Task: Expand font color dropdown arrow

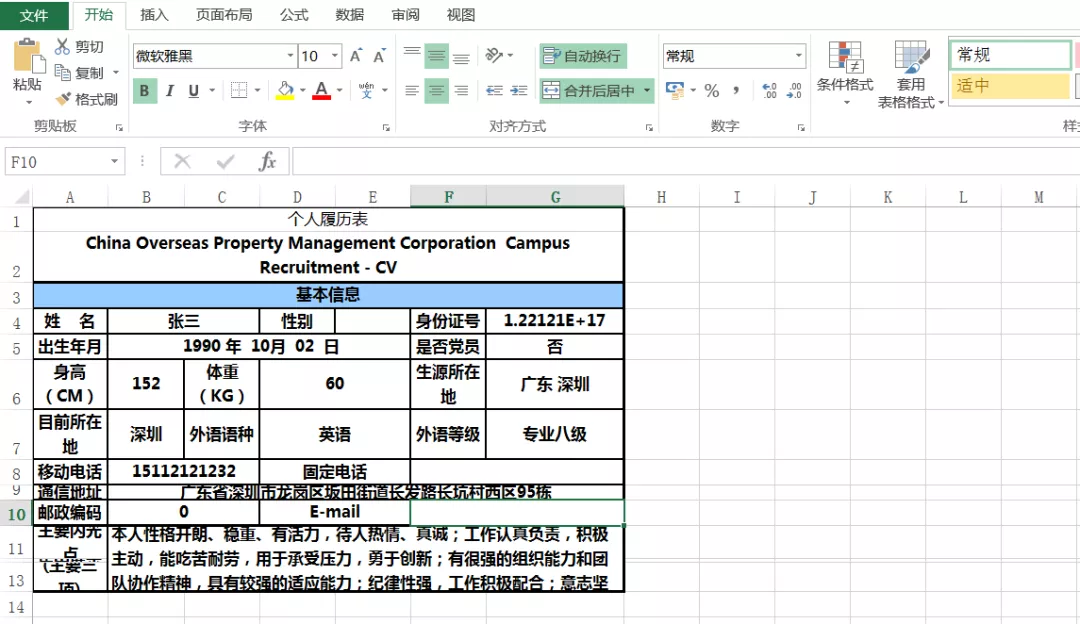Action: [x=340, y=90]
